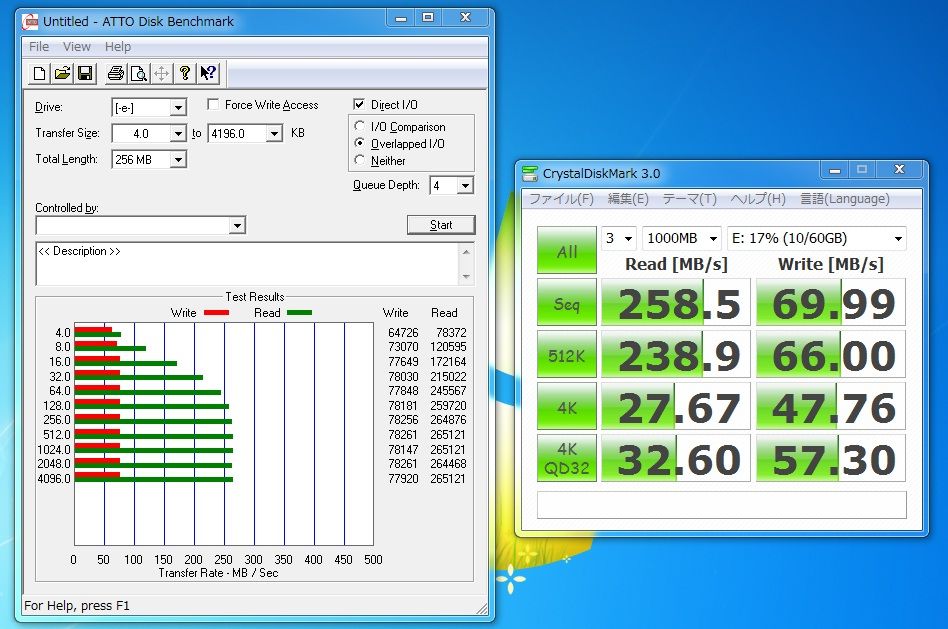Click the Start button in ATTO

click(x=441, y=225)
